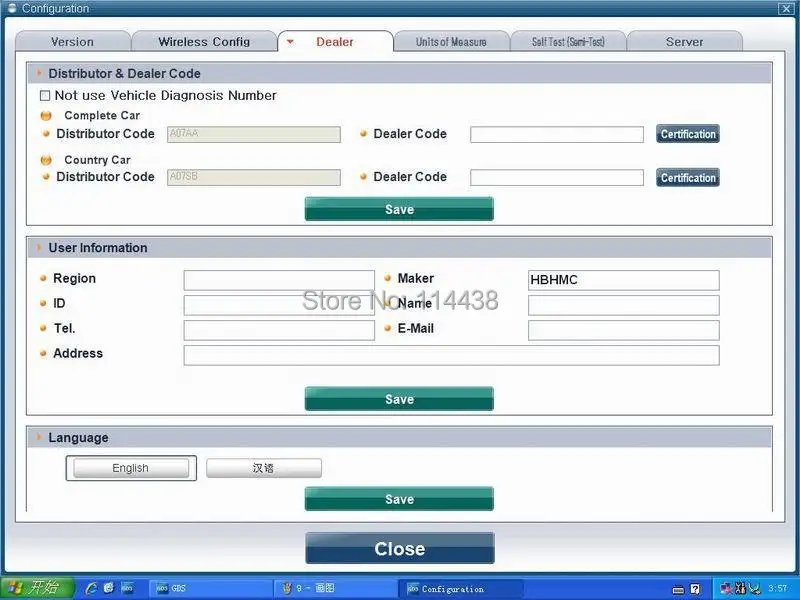Viewport: 800px width, 600px height.
Task: Close the Configuration dialog with the Close button
Action: click(399, 548)
